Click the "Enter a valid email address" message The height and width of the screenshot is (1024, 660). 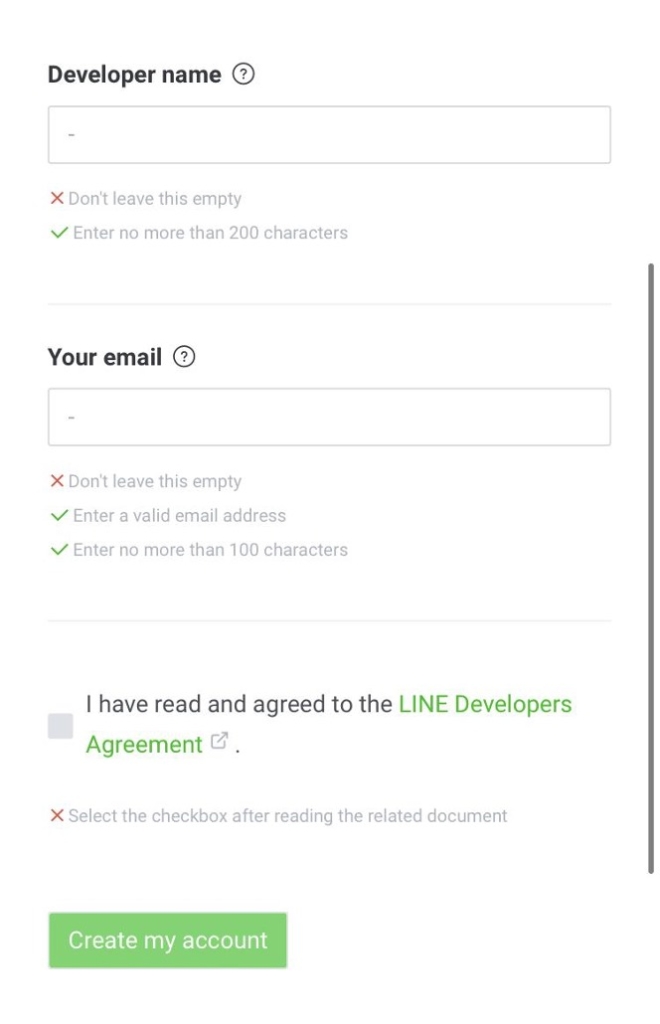[x=179, y=516]
